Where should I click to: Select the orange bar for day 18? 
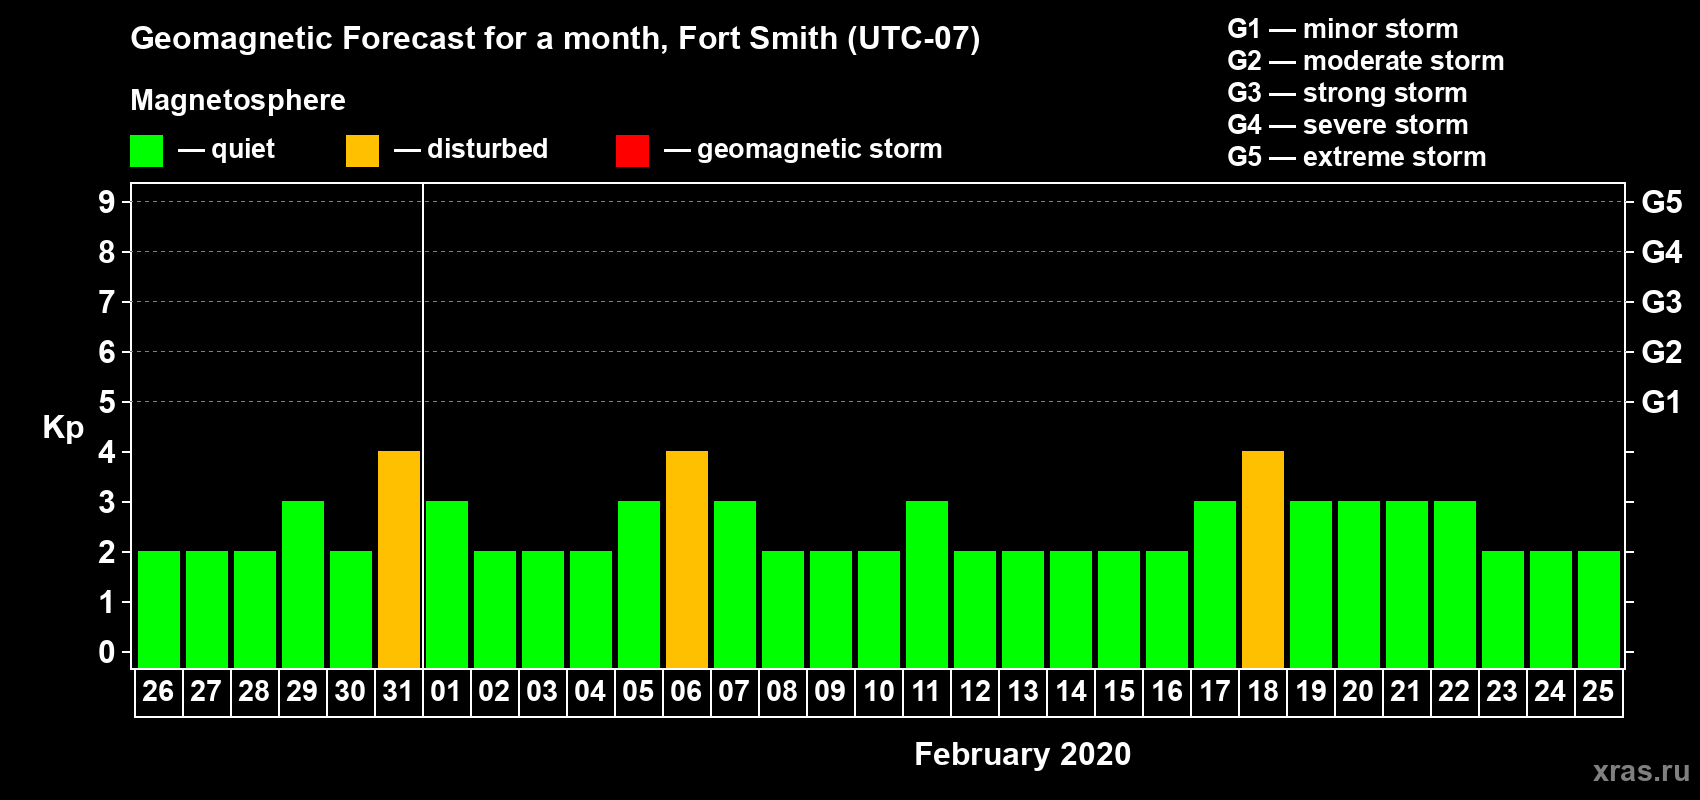1263,560
